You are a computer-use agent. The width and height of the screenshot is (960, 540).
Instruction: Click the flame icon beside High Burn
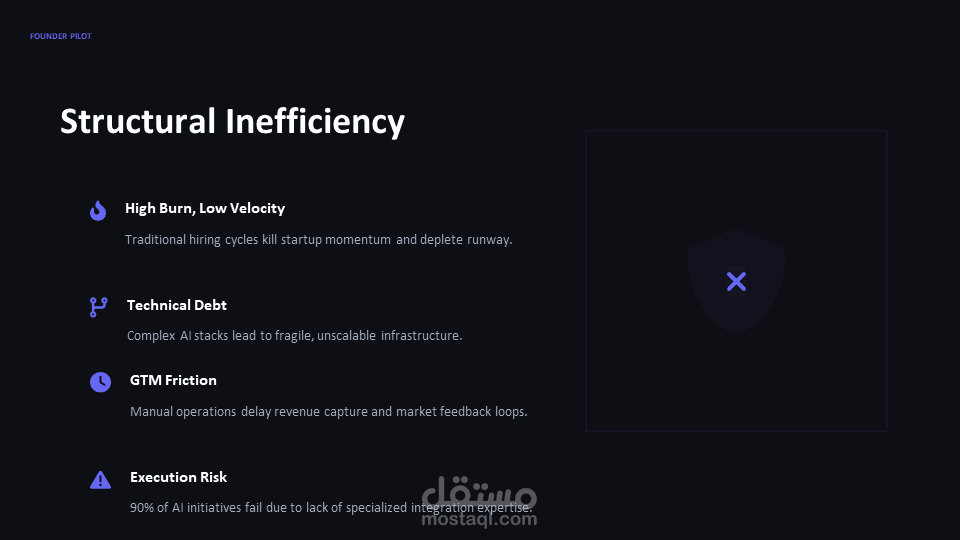[x=98, y=210]
